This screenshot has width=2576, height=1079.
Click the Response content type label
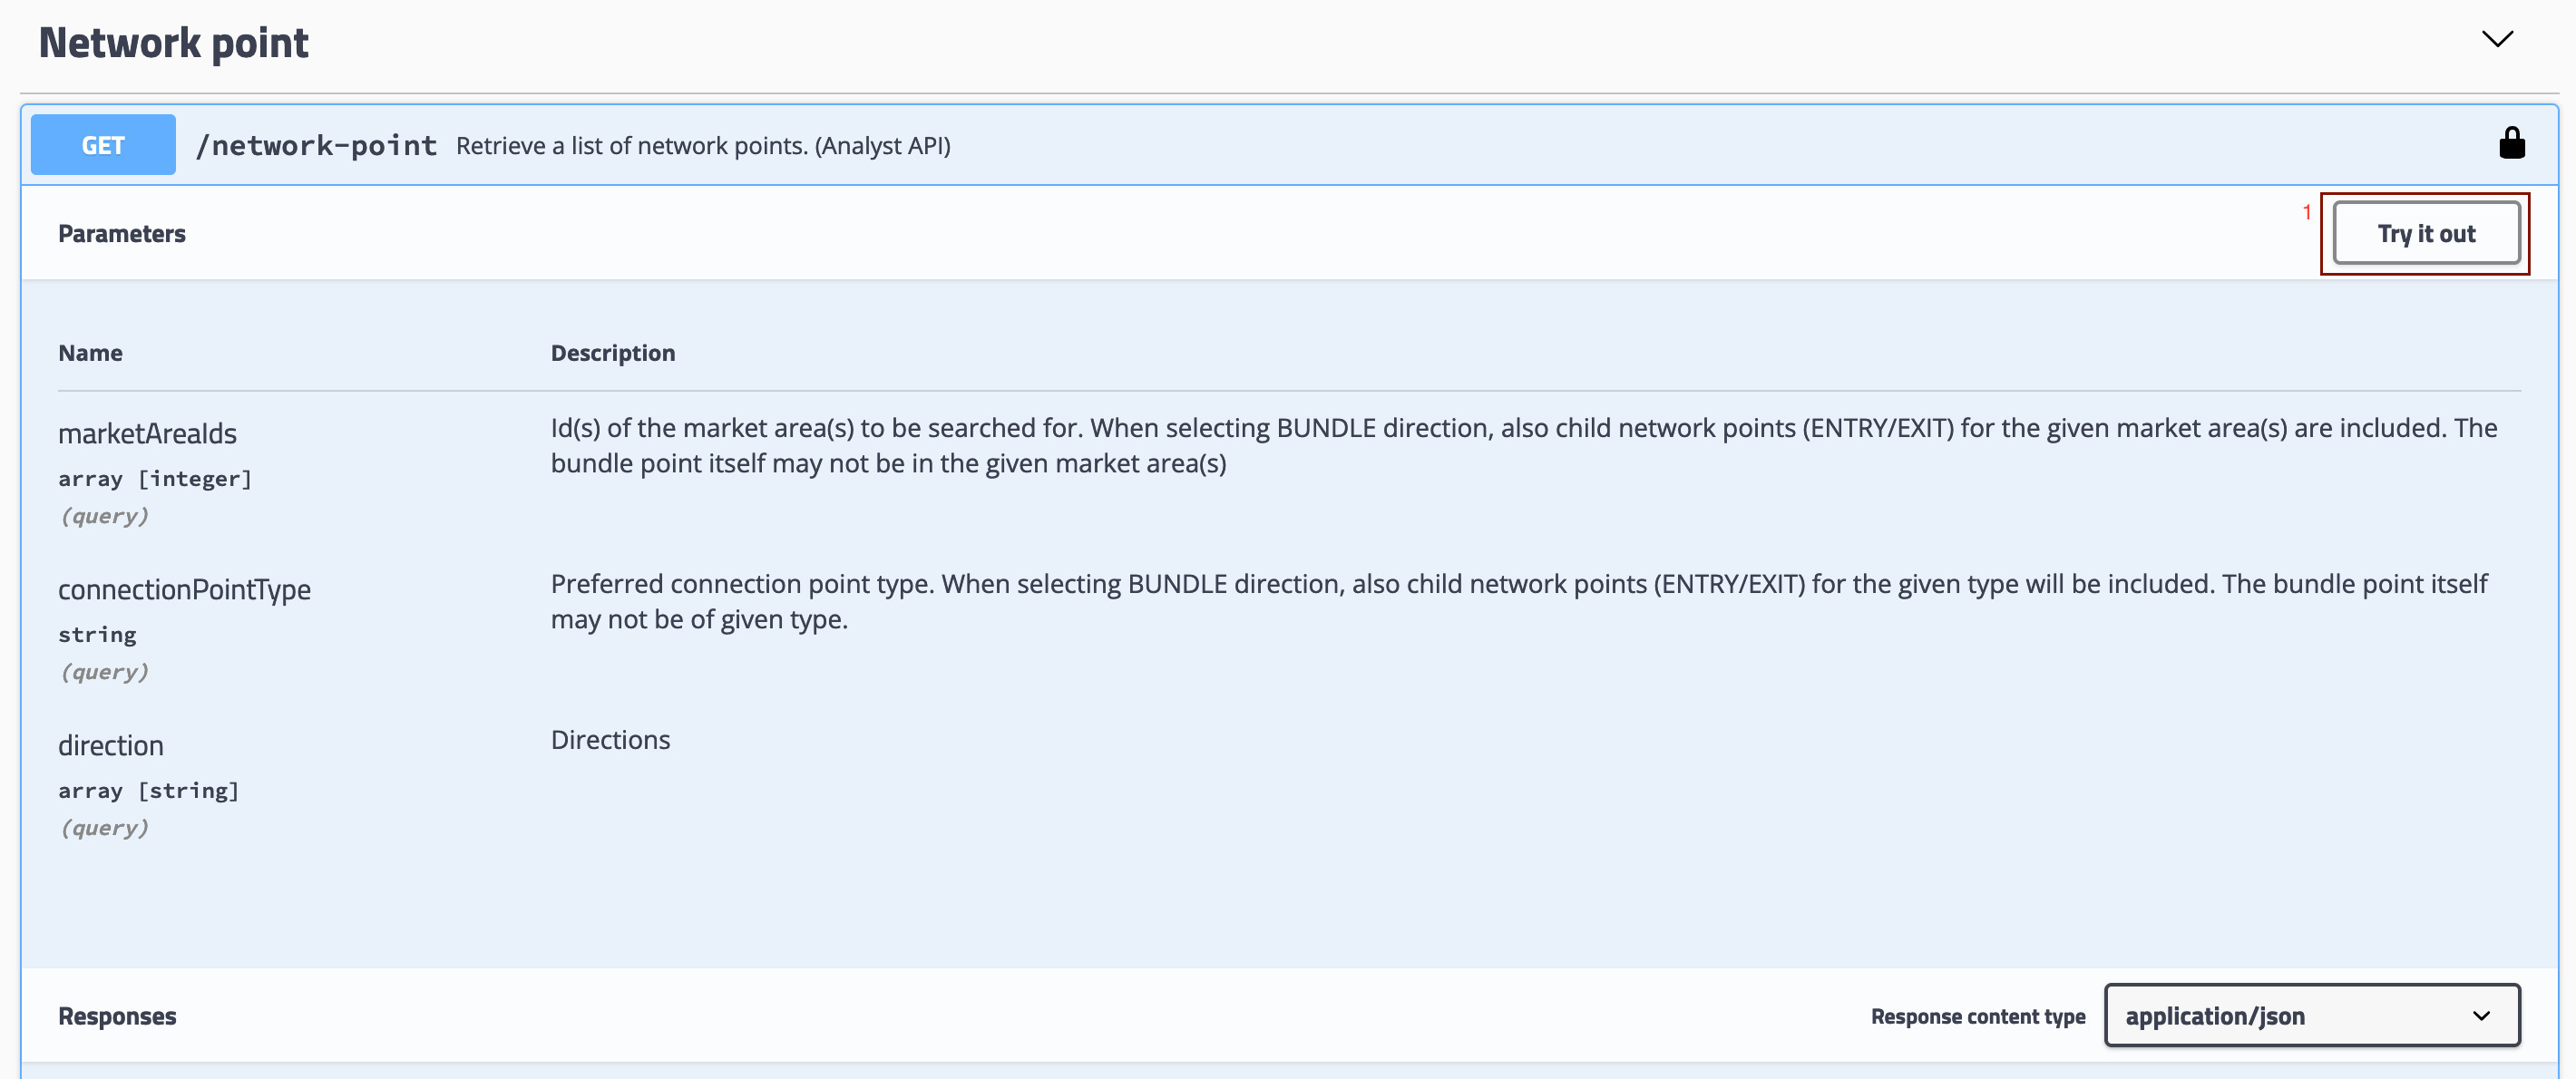tap(1977, 1016)
